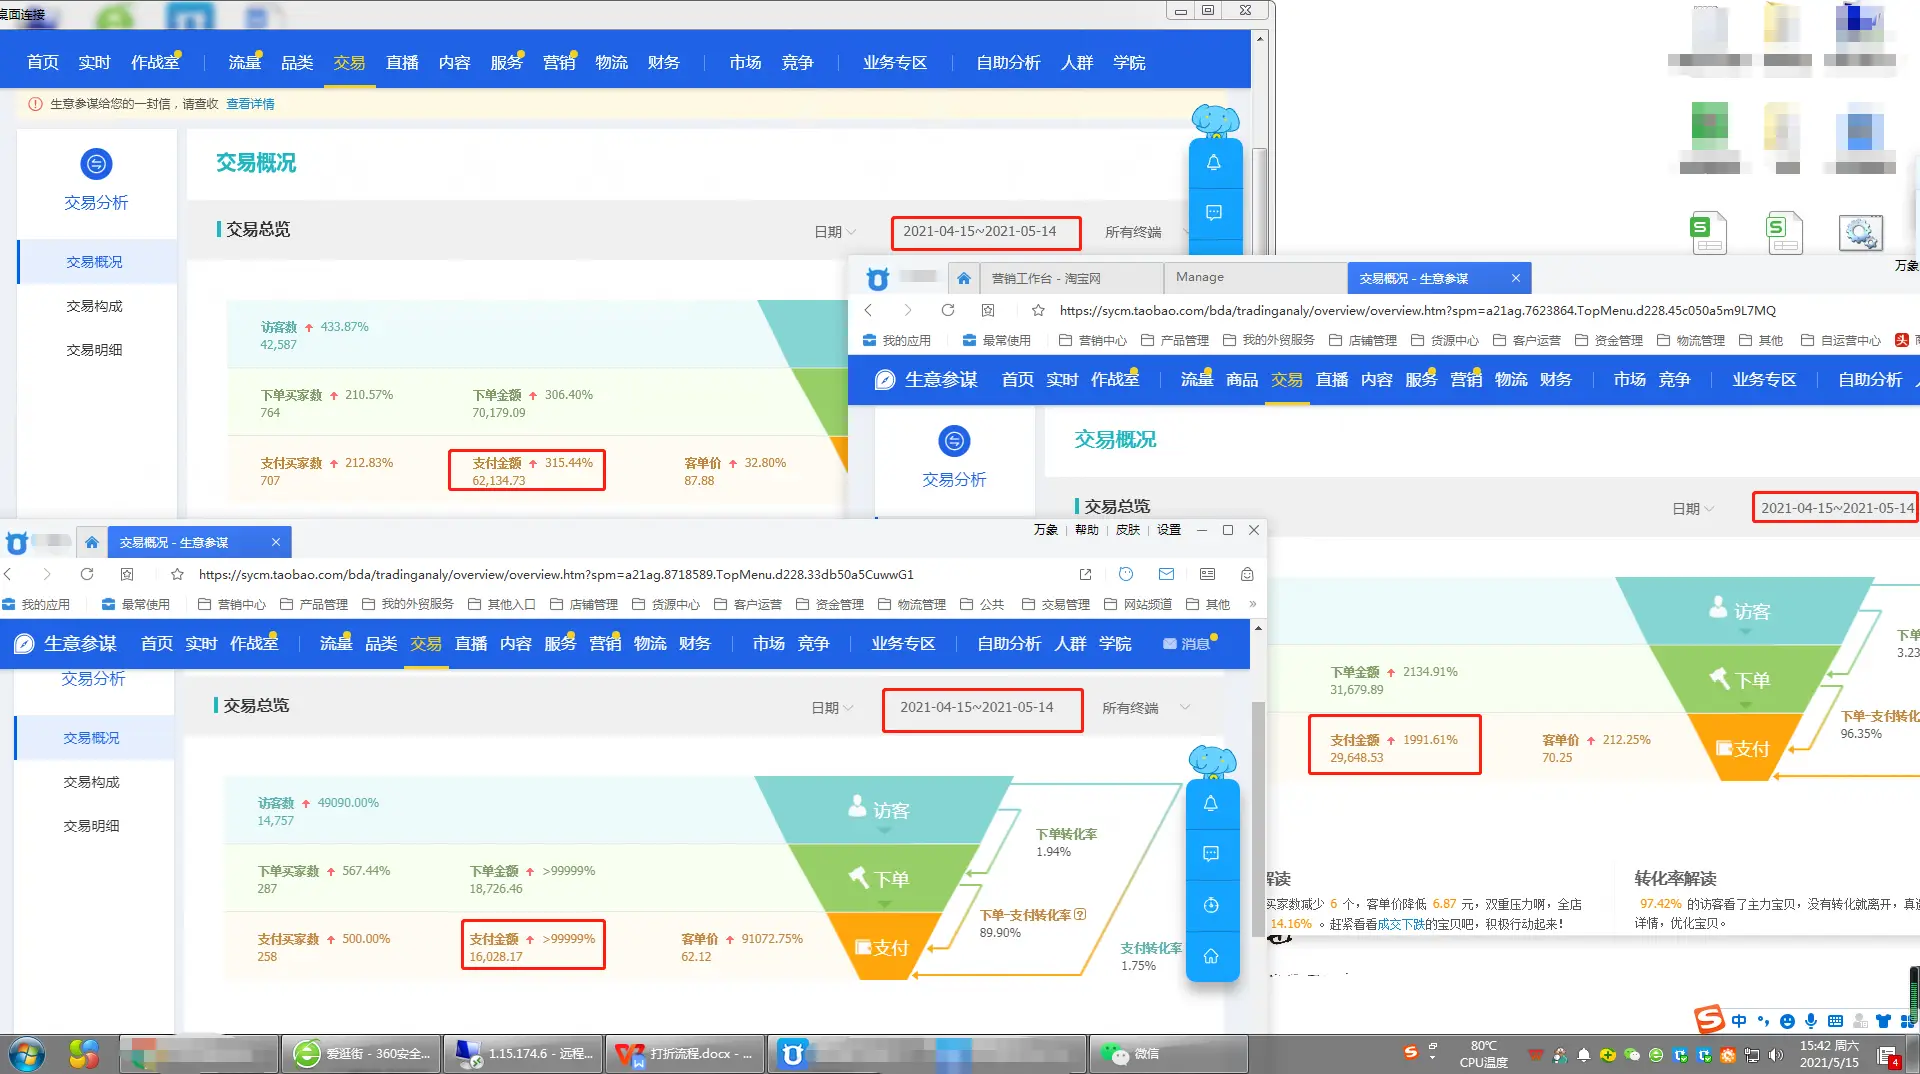Open 皮肤 in the front window title bar
The width and height of the screenshot is (1920, 1074).
point(1128,530)
